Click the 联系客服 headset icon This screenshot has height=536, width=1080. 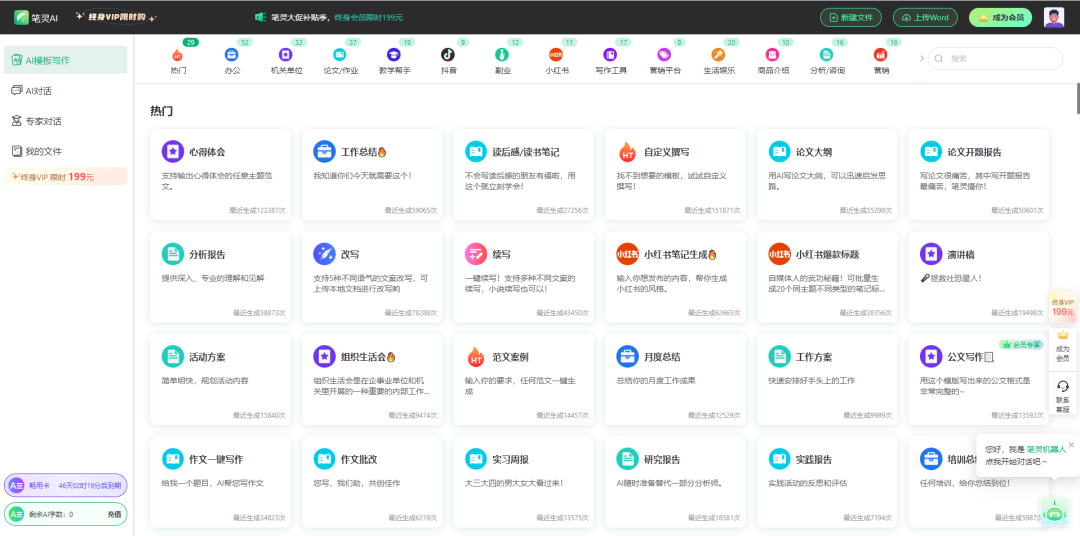click(1062, 386)
